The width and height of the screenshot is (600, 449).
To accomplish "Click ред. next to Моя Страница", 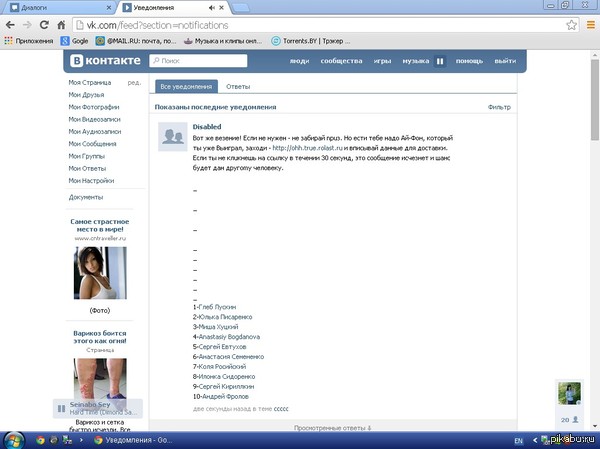I will (134, 82).
